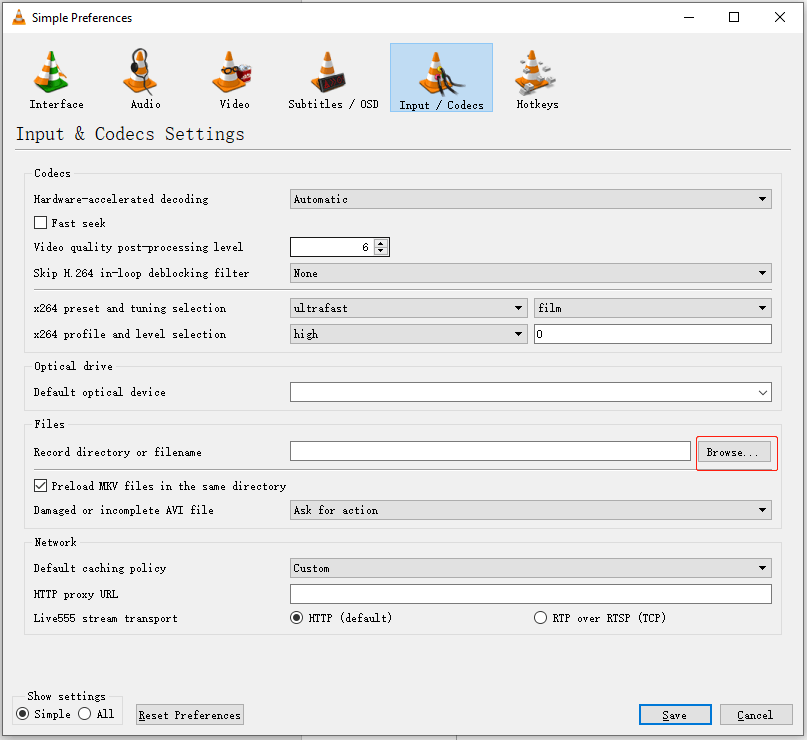Open x264 preset dropdown showing ultrafast
Image resolution: width=807 pixels, height=740 pixels.
pos(409,308)
